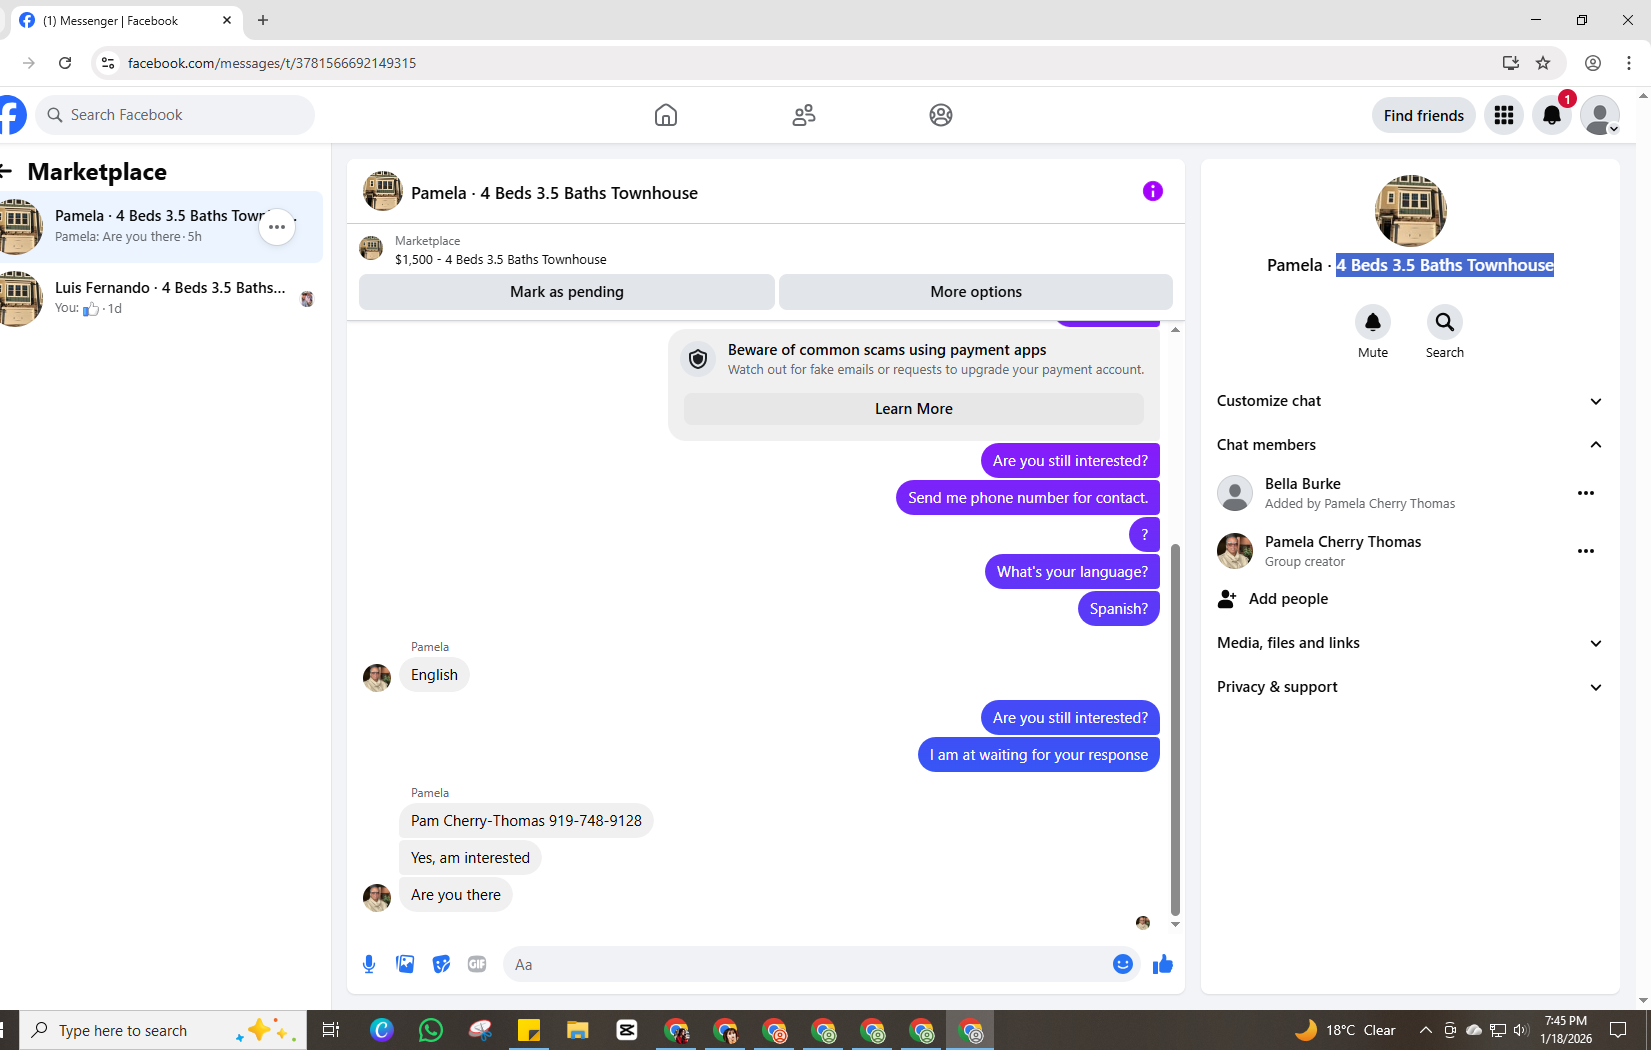Open Task View on the taskbar
1651x1050 pixels.
pyautogui.click(x=331, y=1030)
